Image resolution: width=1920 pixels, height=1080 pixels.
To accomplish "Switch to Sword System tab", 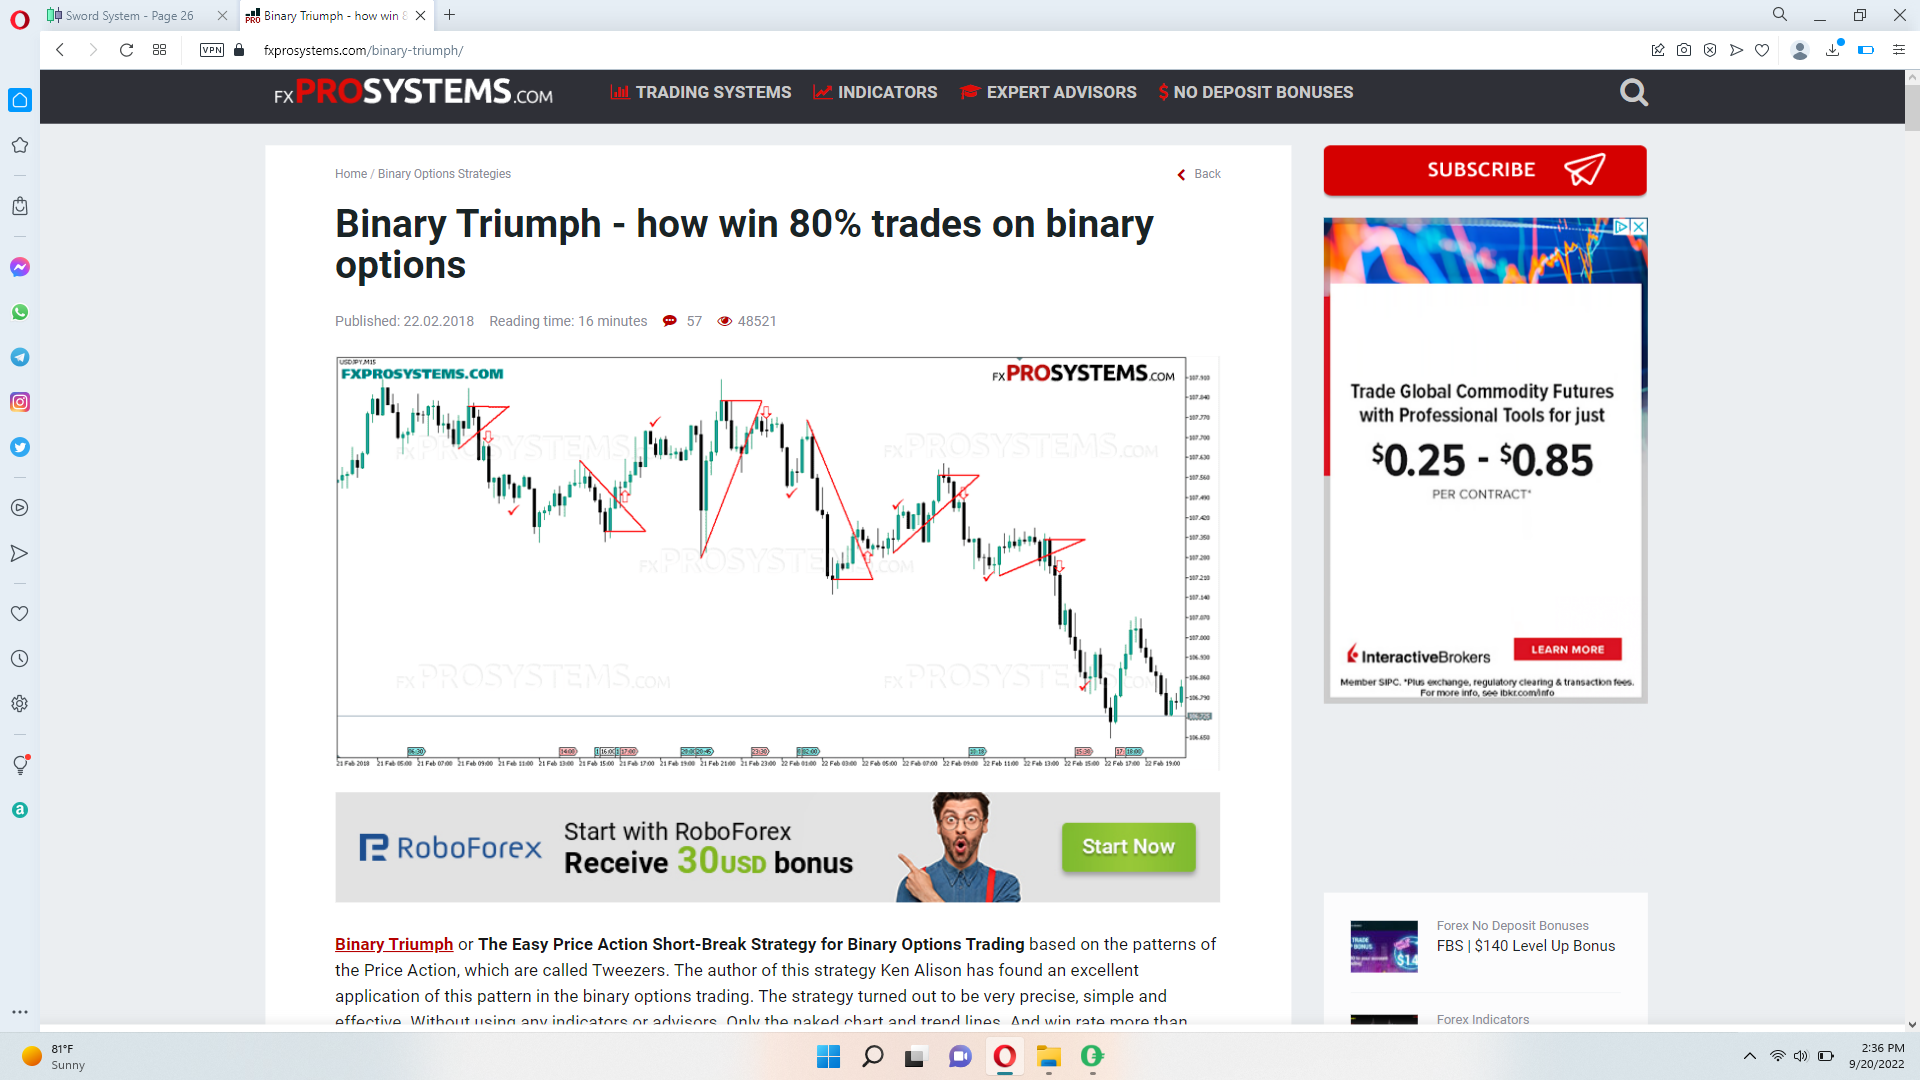I will click(x=130, y=15).
